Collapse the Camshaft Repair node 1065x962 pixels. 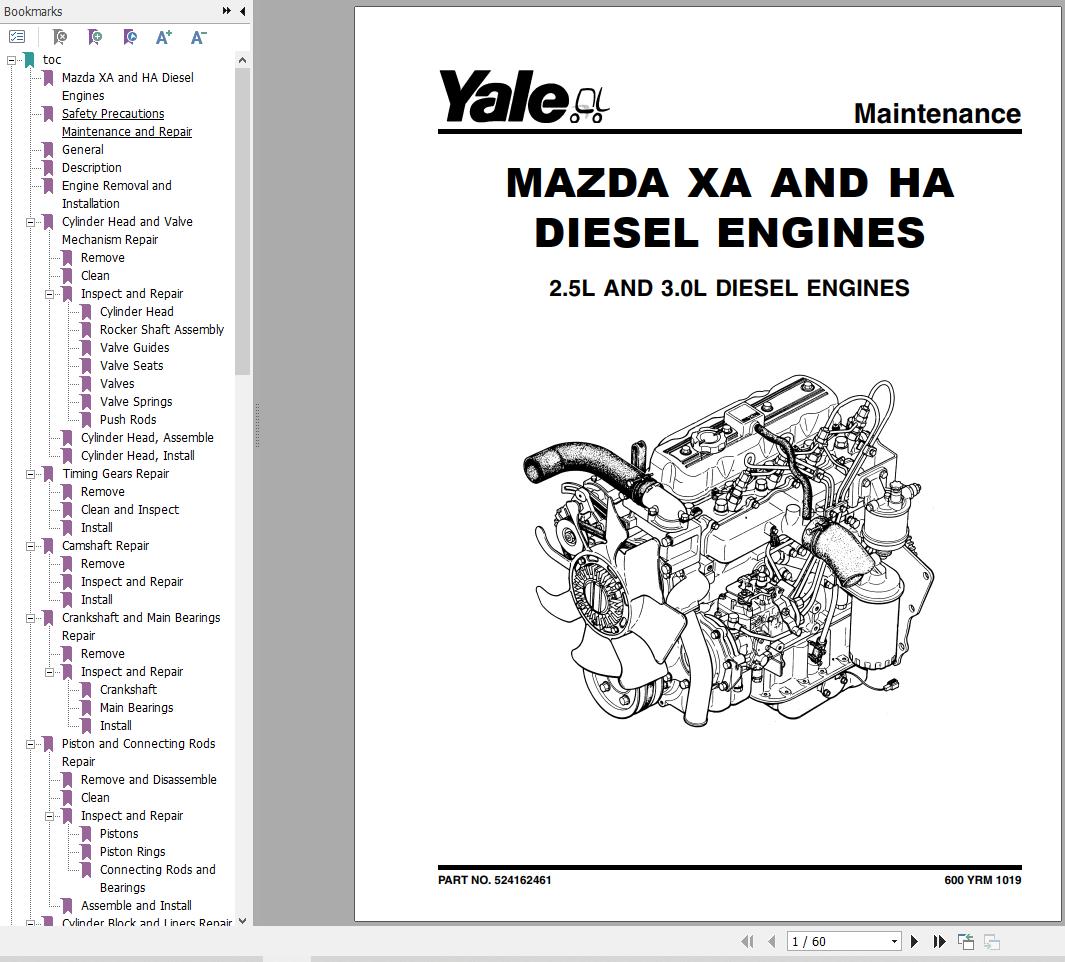coord(30,546)
